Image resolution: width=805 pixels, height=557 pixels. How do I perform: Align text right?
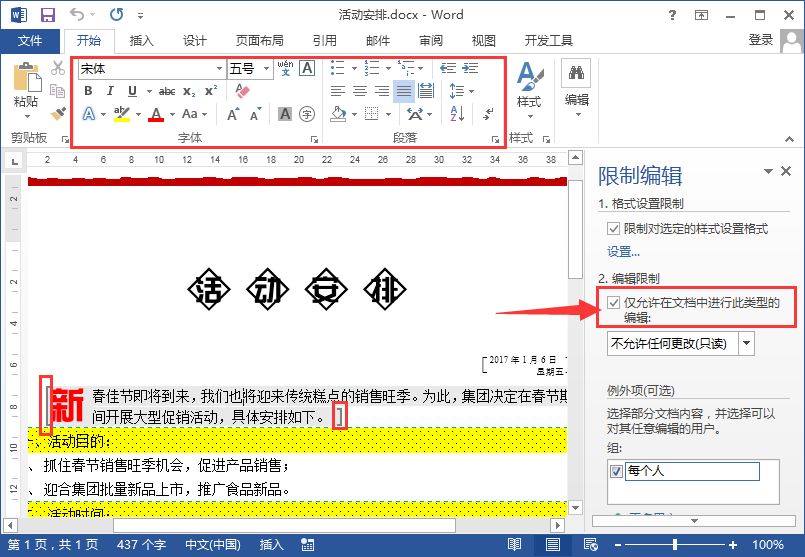[x=381, y=91]
